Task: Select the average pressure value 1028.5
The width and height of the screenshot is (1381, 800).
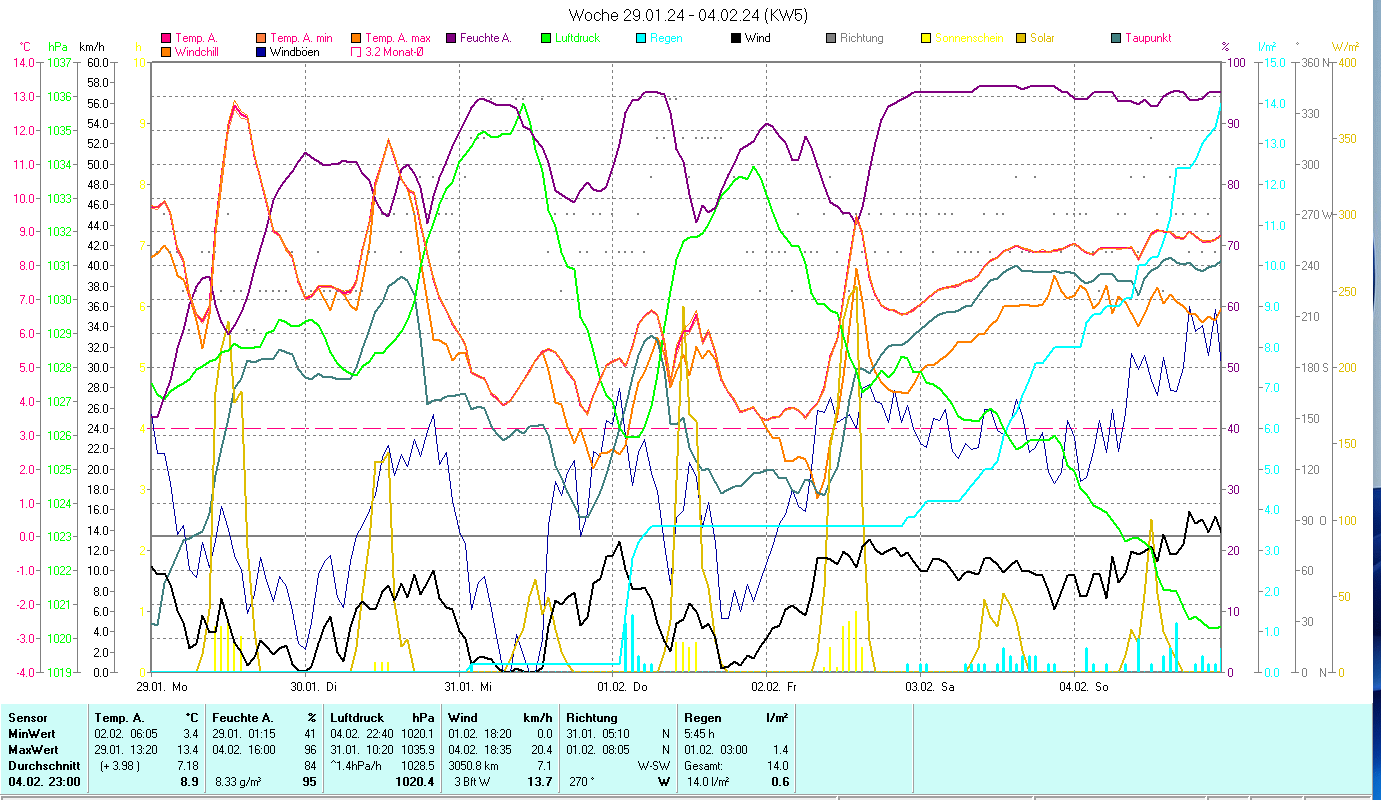Action: (x=417, y=766)
